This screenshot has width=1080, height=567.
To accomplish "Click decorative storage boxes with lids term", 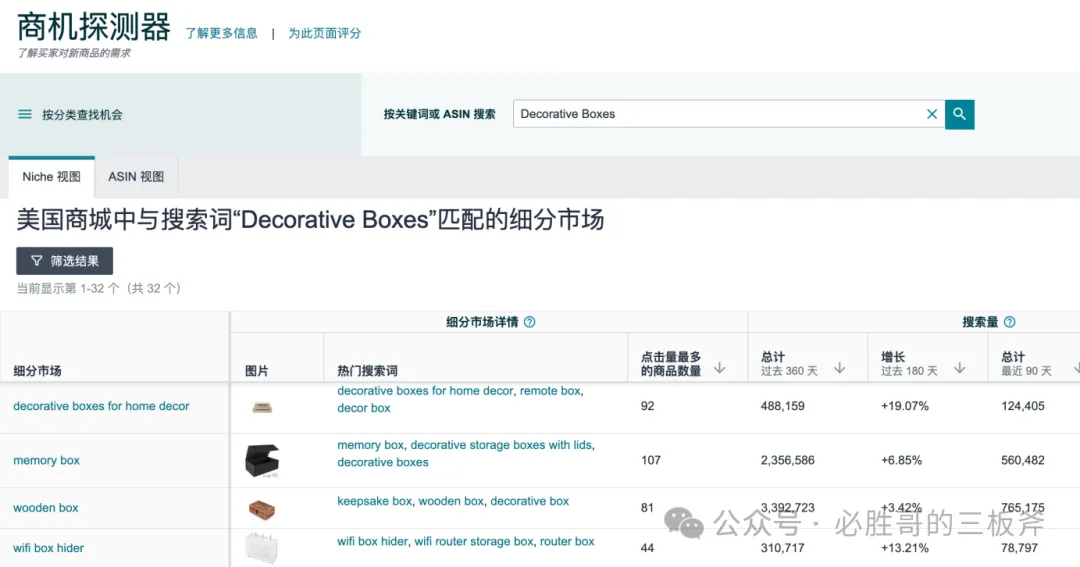I will tap(502, 445).
